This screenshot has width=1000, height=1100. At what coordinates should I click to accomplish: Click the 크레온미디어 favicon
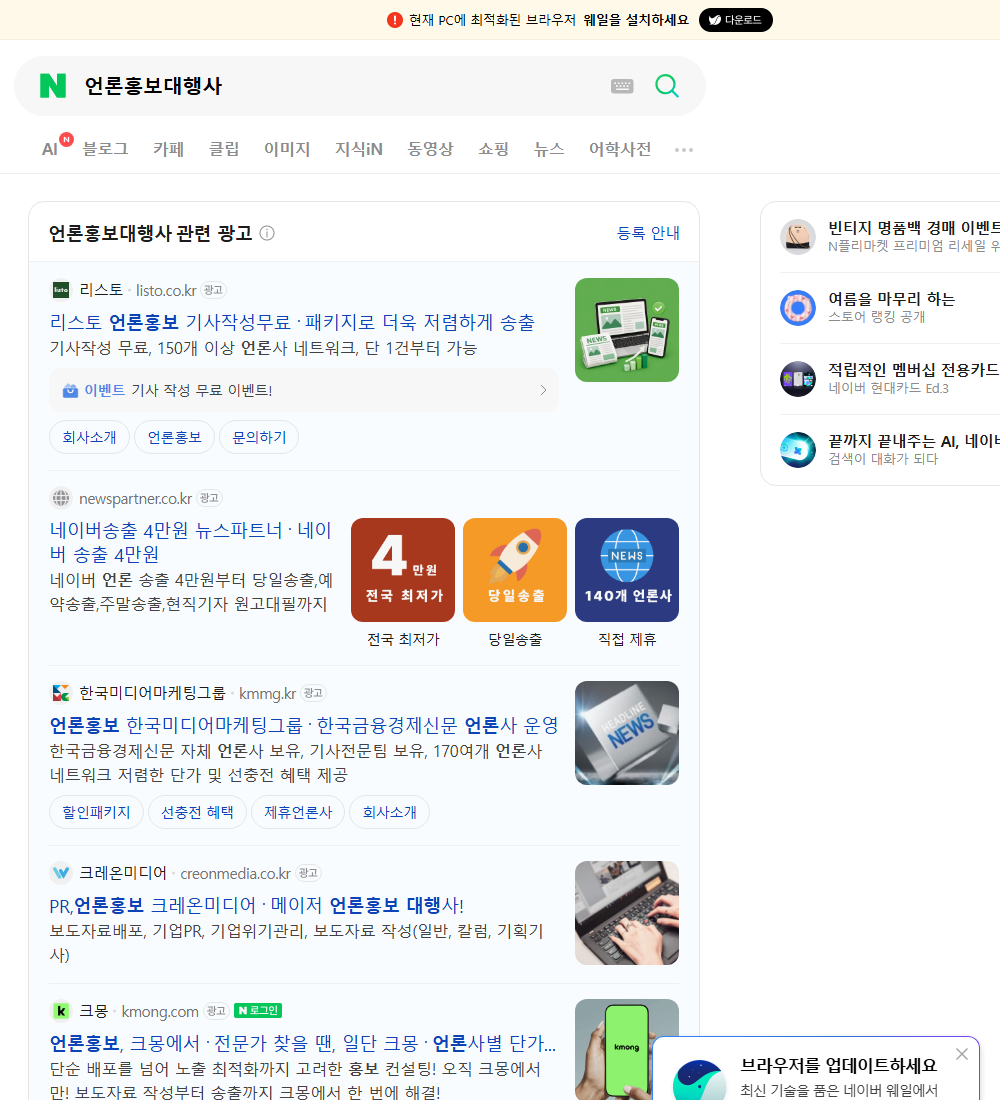(x=61, y=873)
